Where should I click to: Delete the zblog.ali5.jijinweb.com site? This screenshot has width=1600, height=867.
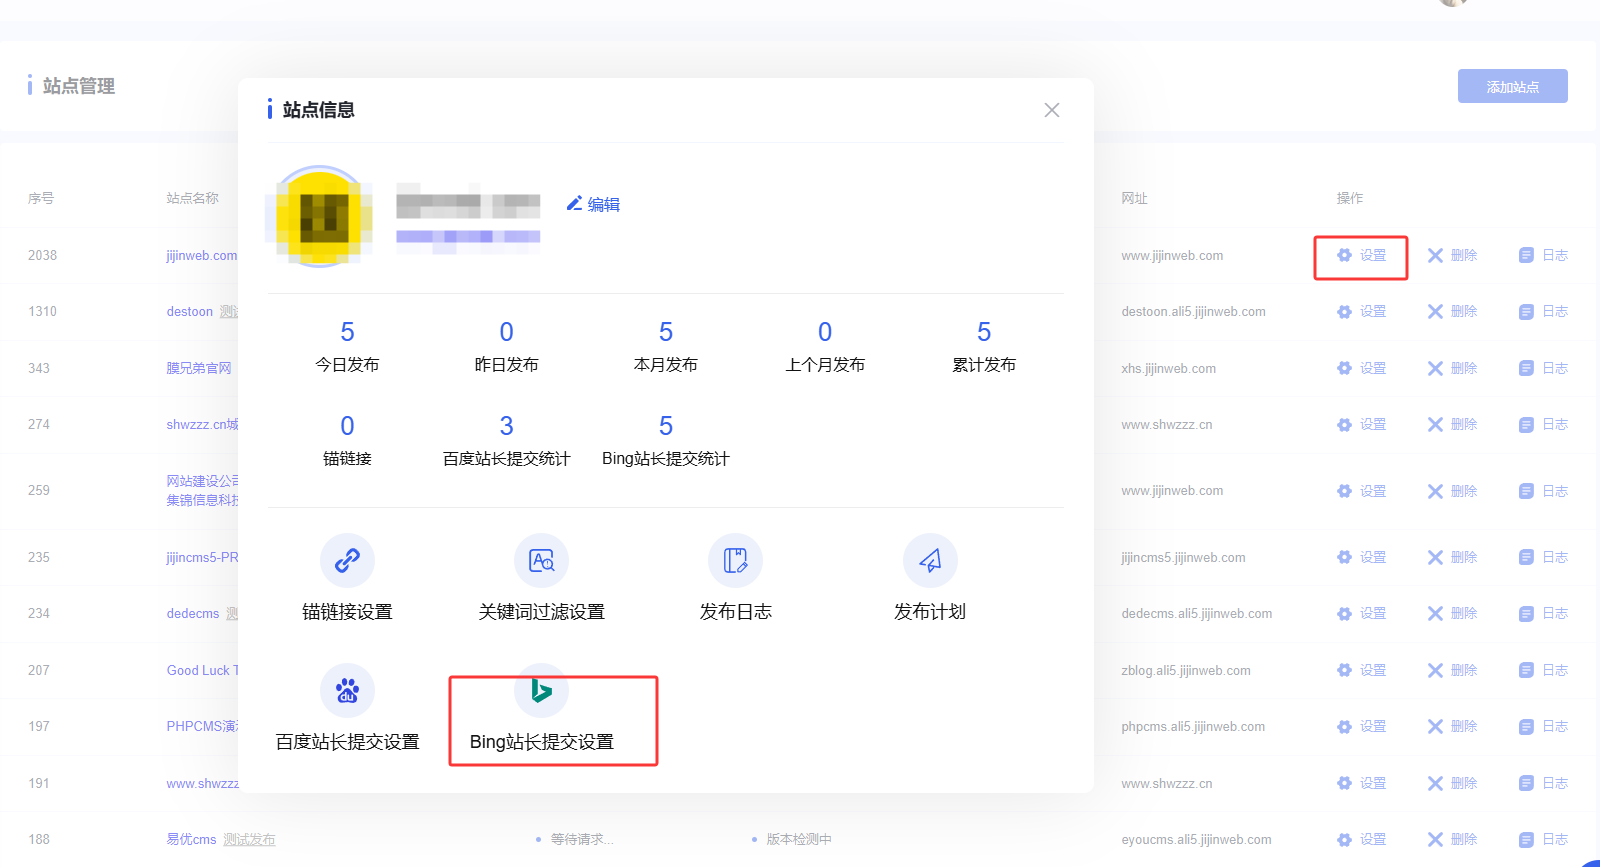click(x=1452, y=671)
